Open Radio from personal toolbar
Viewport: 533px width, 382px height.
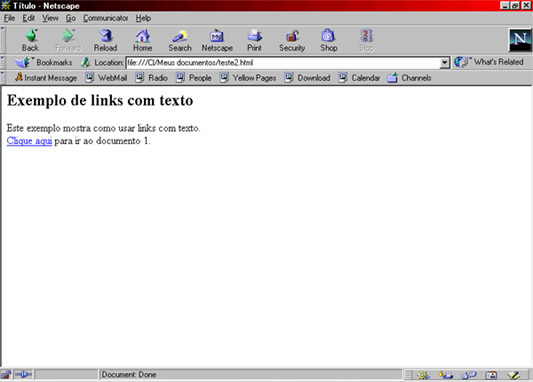click(x=151, y=78)
